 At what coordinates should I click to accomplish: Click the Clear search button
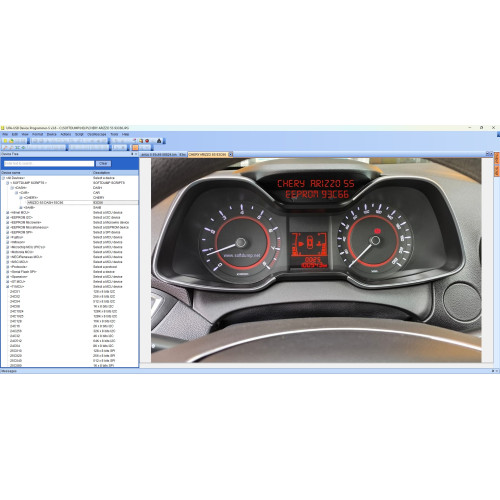point(103,163)
